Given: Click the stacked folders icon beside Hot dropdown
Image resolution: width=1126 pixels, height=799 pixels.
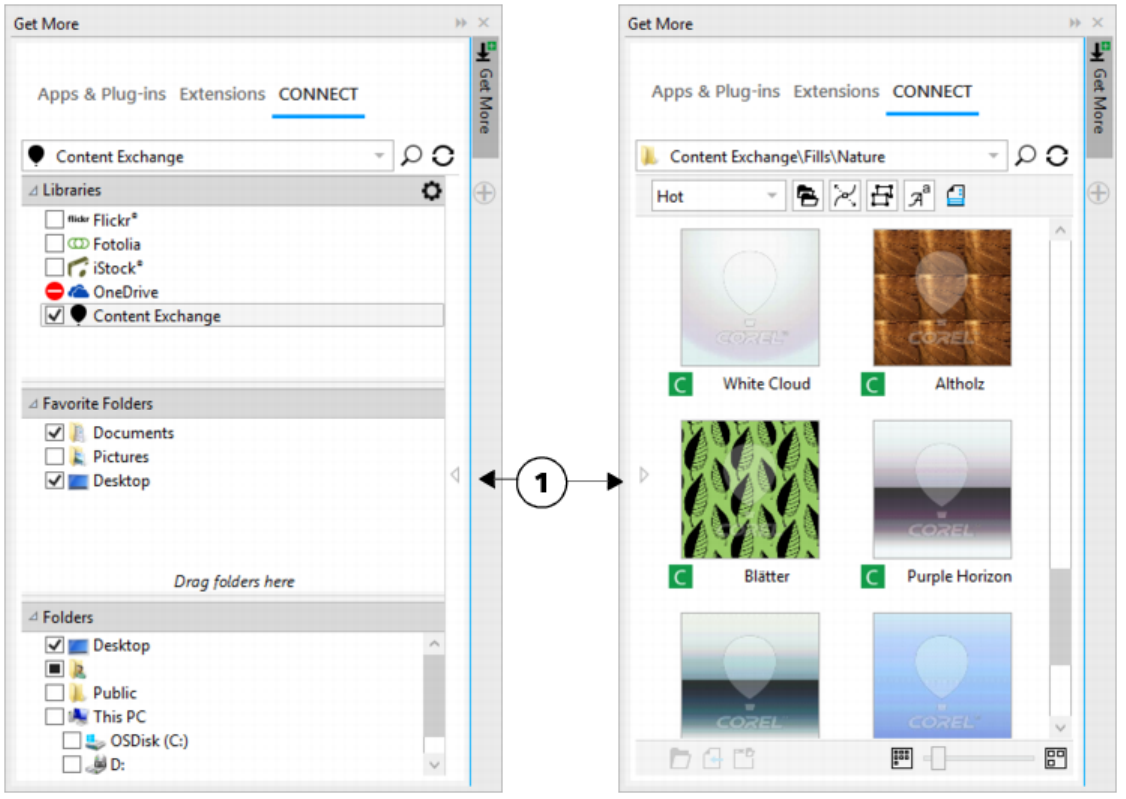Looking at the screenshot, I should click(808, 195).
